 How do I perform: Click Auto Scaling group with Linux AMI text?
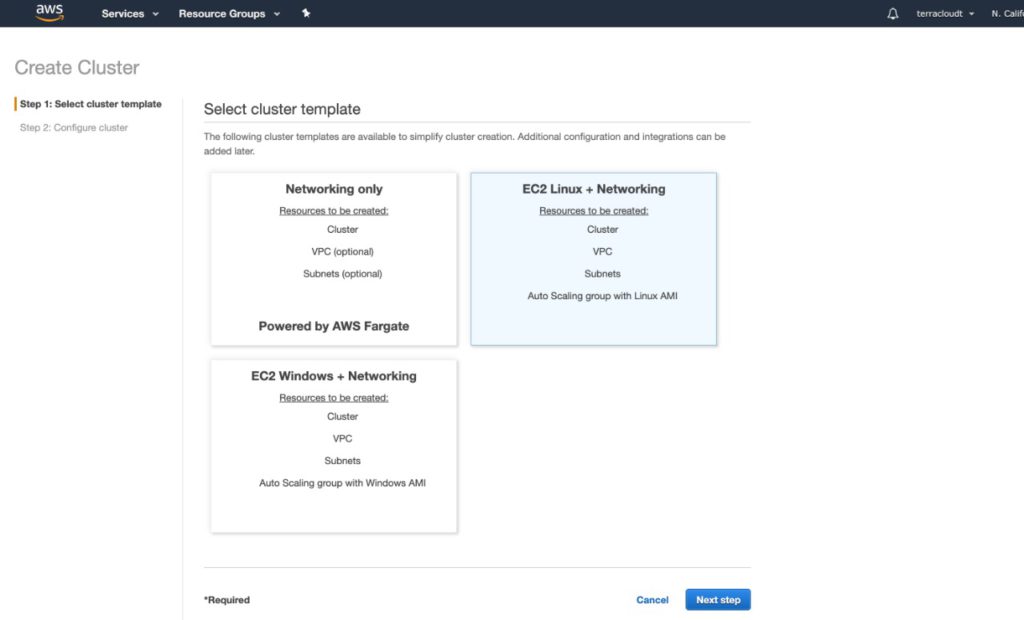(602, 296)
